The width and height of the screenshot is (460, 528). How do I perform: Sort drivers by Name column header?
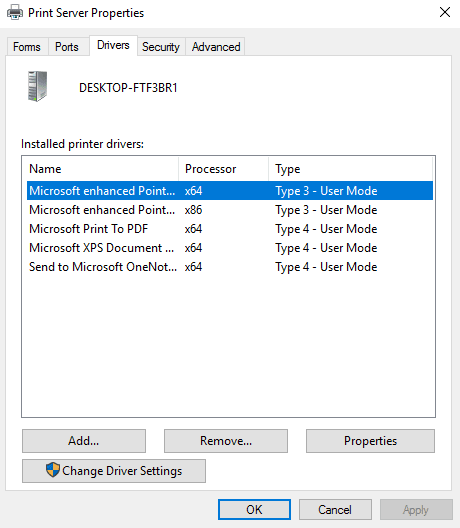pyautogui.click(x=100, y=169)
